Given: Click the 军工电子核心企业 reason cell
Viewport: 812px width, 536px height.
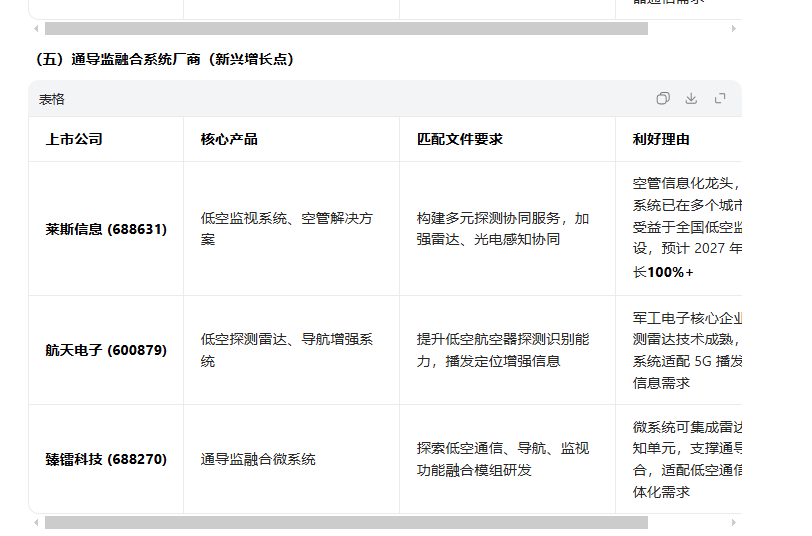Looking at the screenshot, I should pyautogui.click(x=679, y=350).
